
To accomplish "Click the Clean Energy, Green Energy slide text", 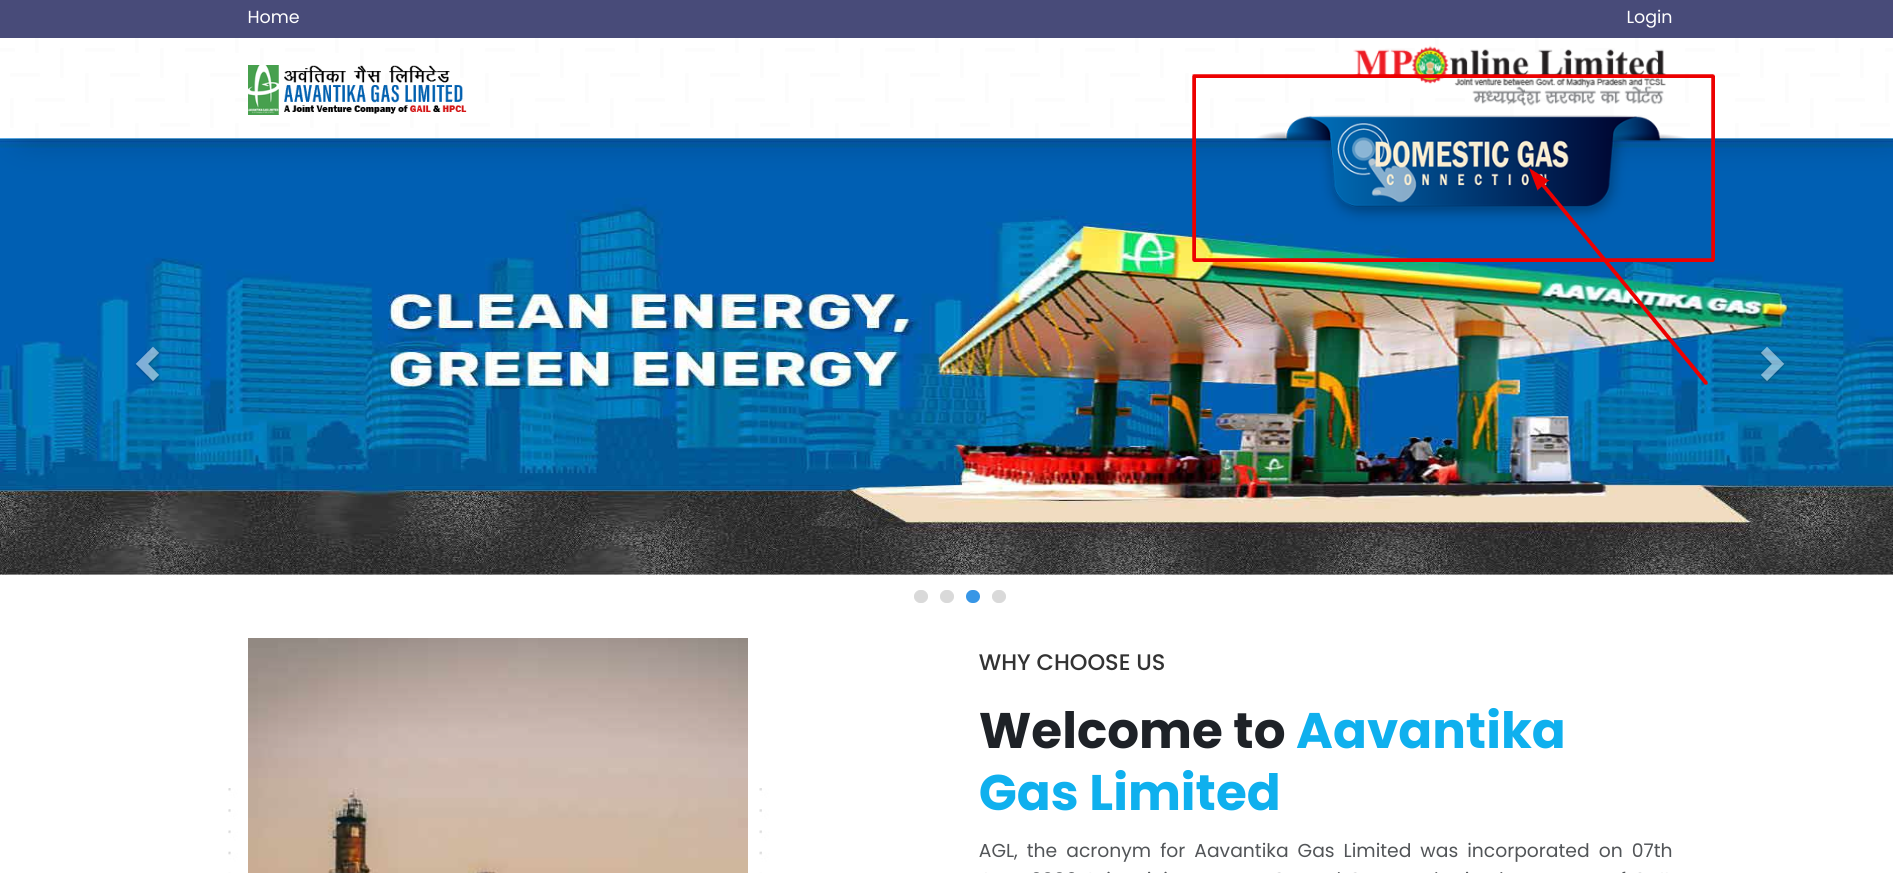I will click(x=650, y=340).
